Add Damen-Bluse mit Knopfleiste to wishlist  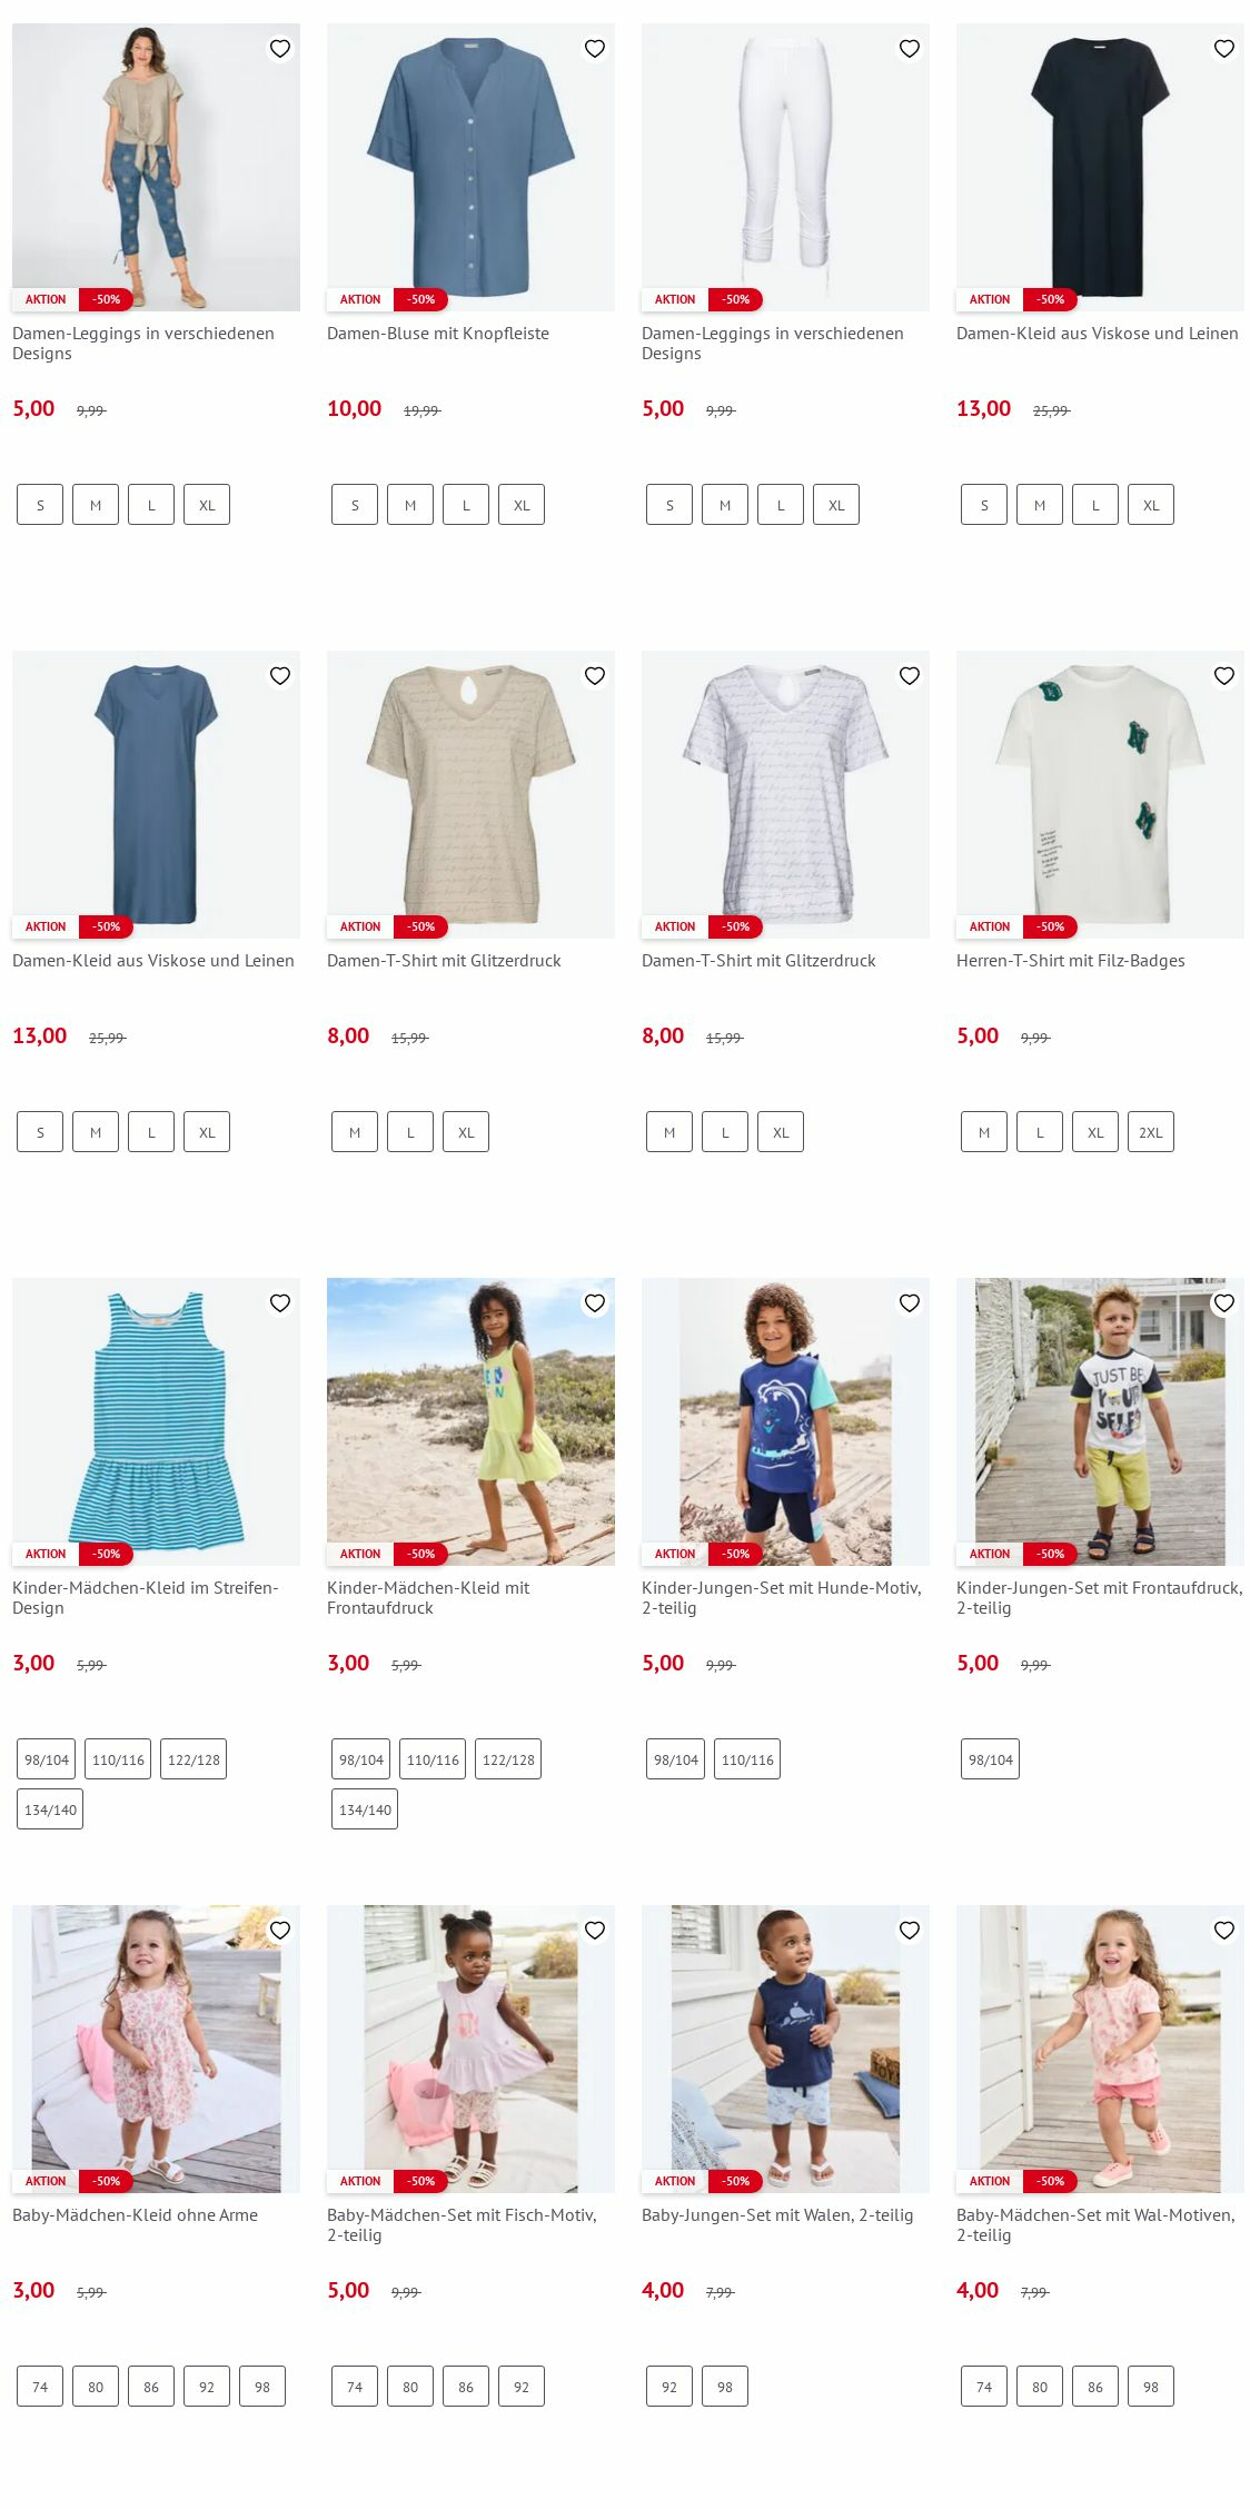pos(594,48)
